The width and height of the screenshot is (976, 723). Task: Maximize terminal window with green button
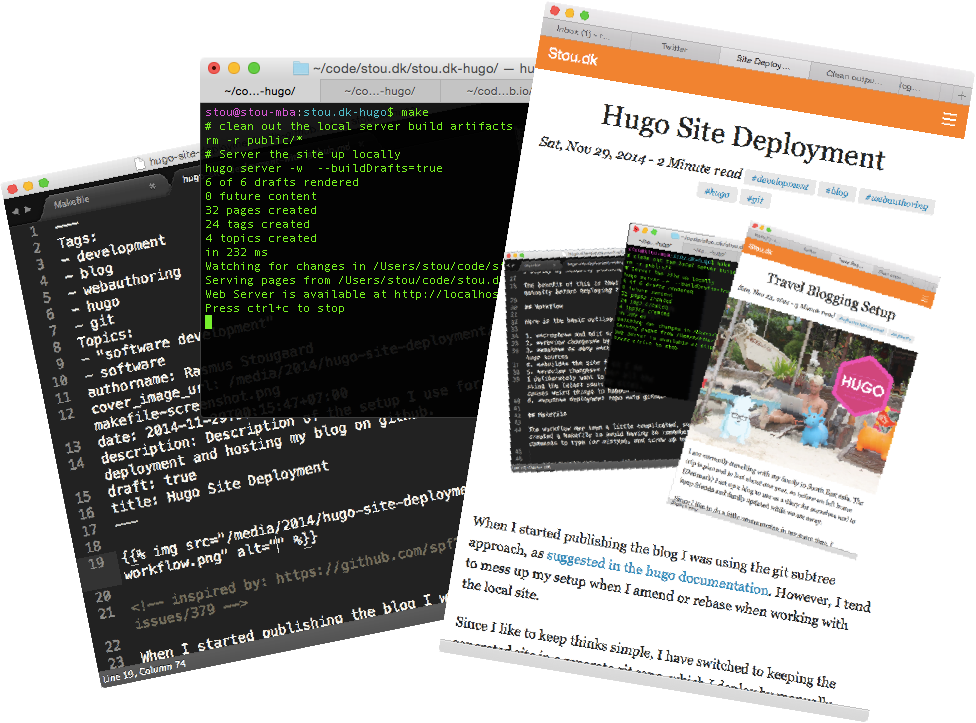point(254,68)
